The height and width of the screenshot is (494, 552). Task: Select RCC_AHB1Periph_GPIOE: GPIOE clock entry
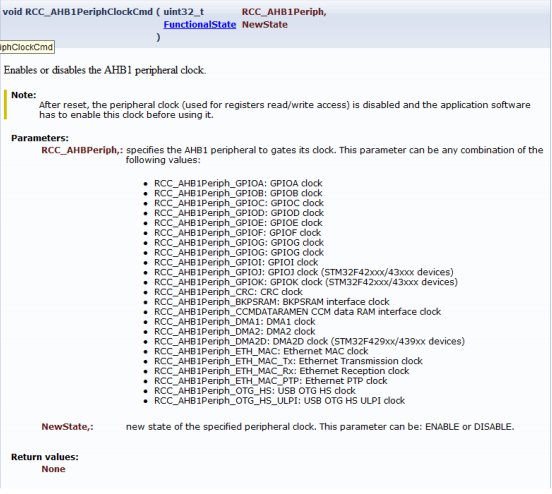238,223
